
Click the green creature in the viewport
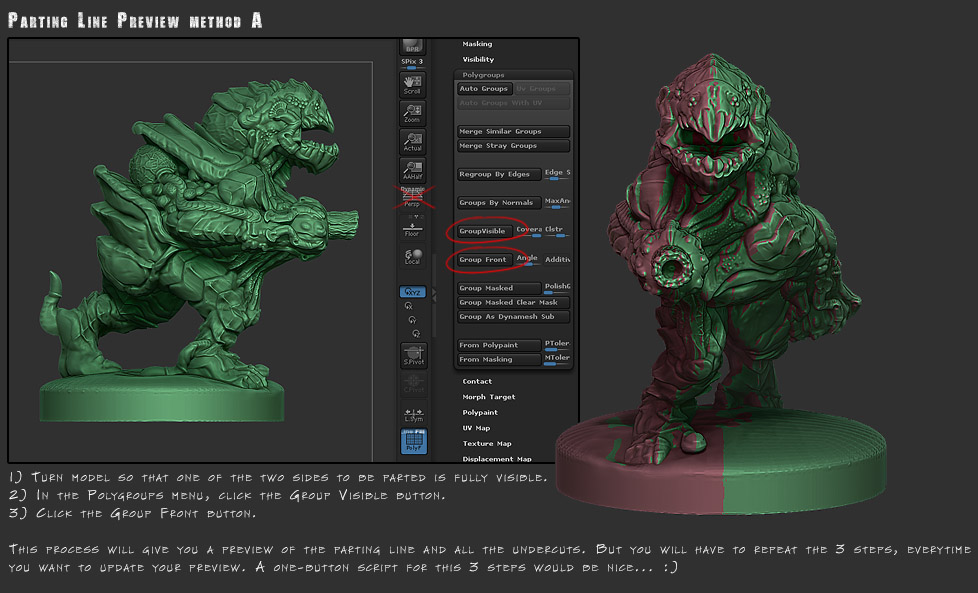tap(200, 249)
